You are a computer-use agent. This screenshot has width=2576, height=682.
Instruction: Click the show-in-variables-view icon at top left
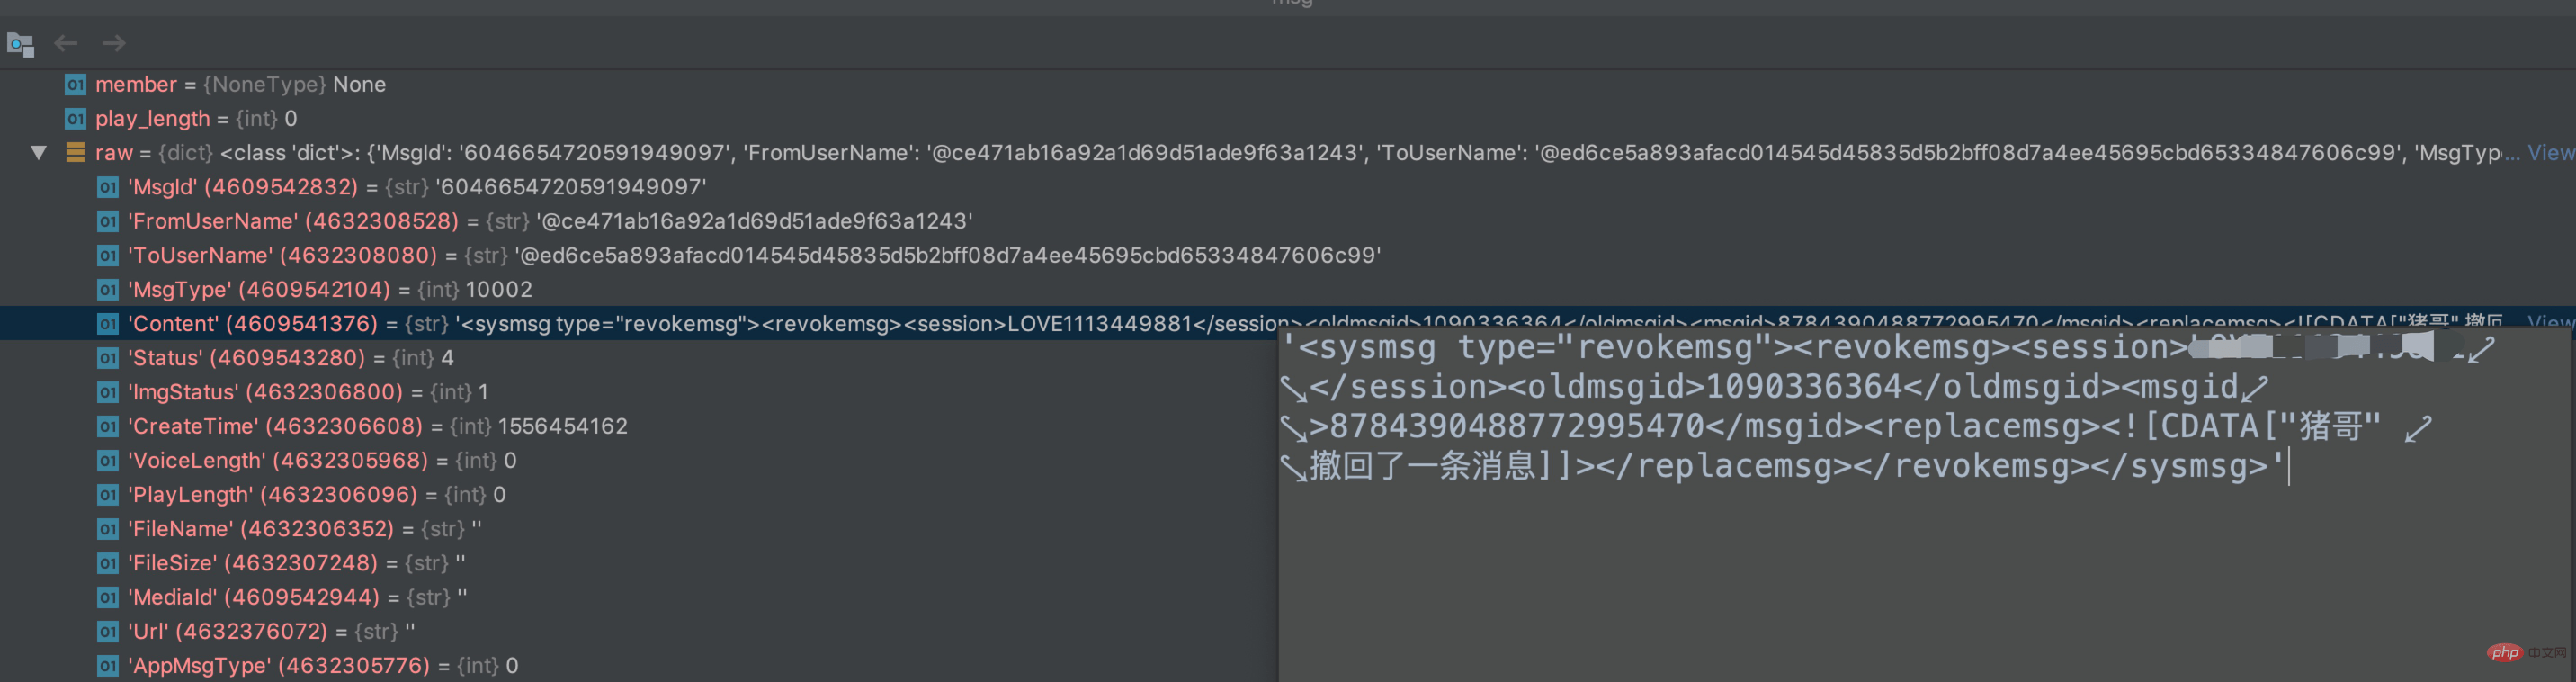coord(20,44)
